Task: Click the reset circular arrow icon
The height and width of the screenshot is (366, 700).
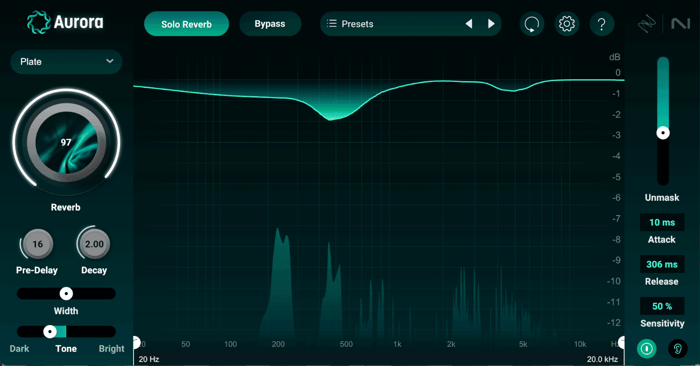Action: pyautogui.click(x=531, y=24)
